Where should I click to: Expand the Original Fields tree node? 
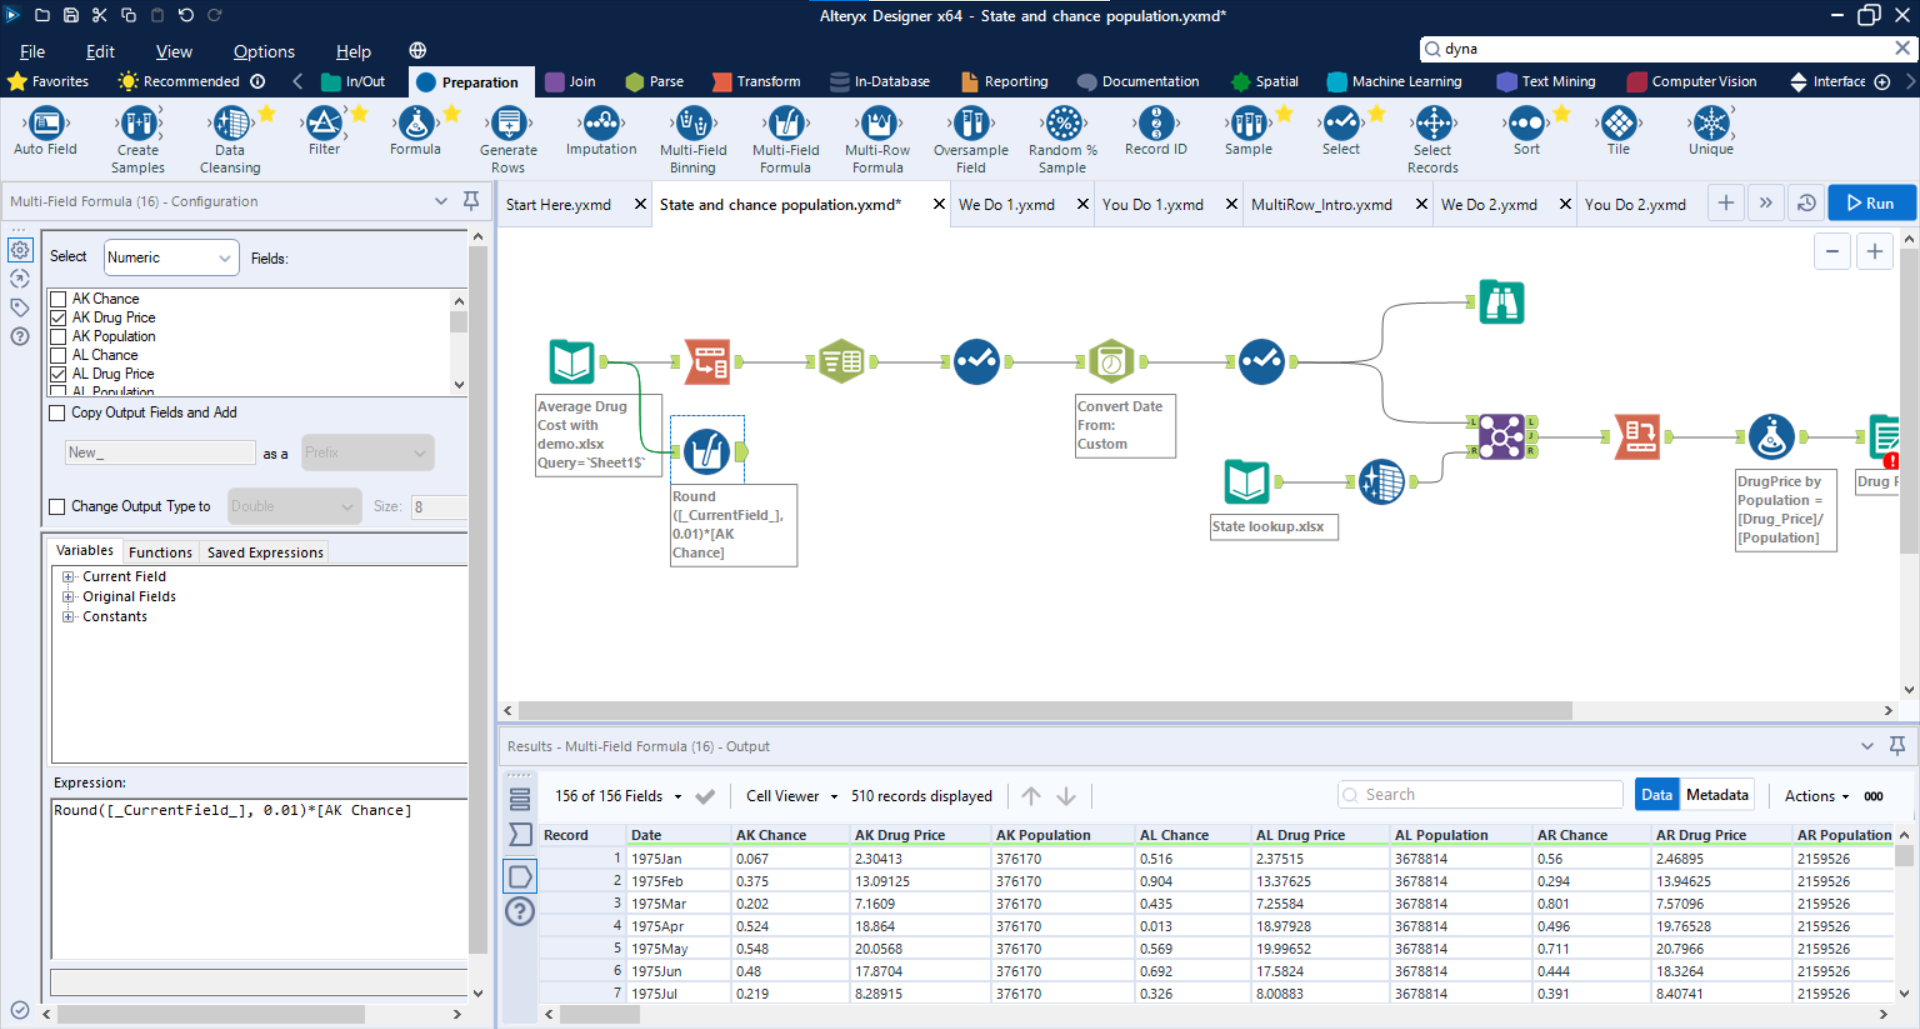click(68, 597)
